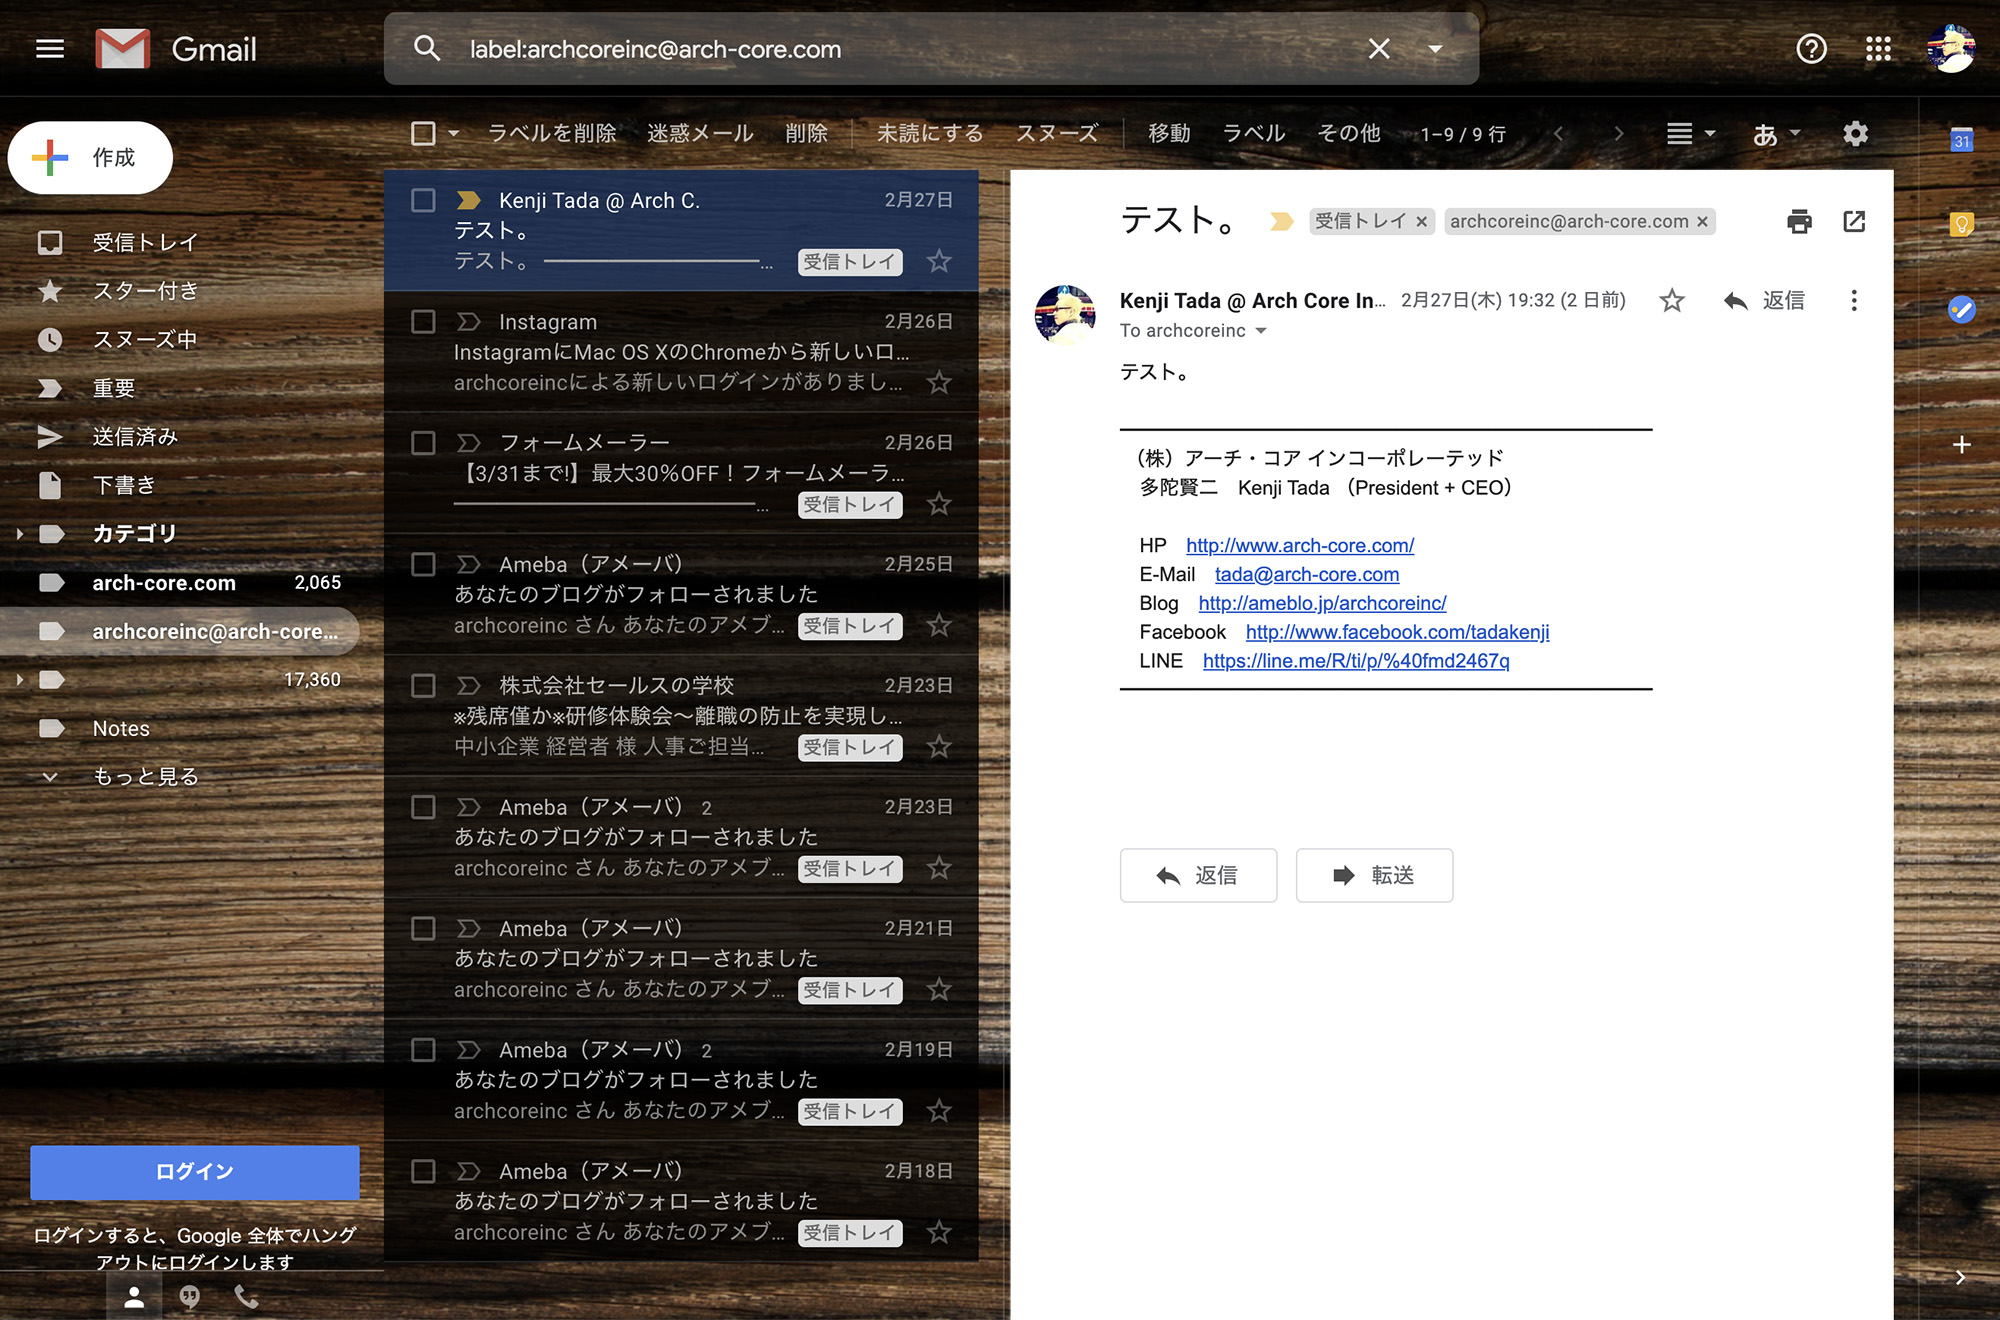Click the 転送 forward button
The width and height of the screenshot is (2000, 1320).
[x=1374, y=875]
